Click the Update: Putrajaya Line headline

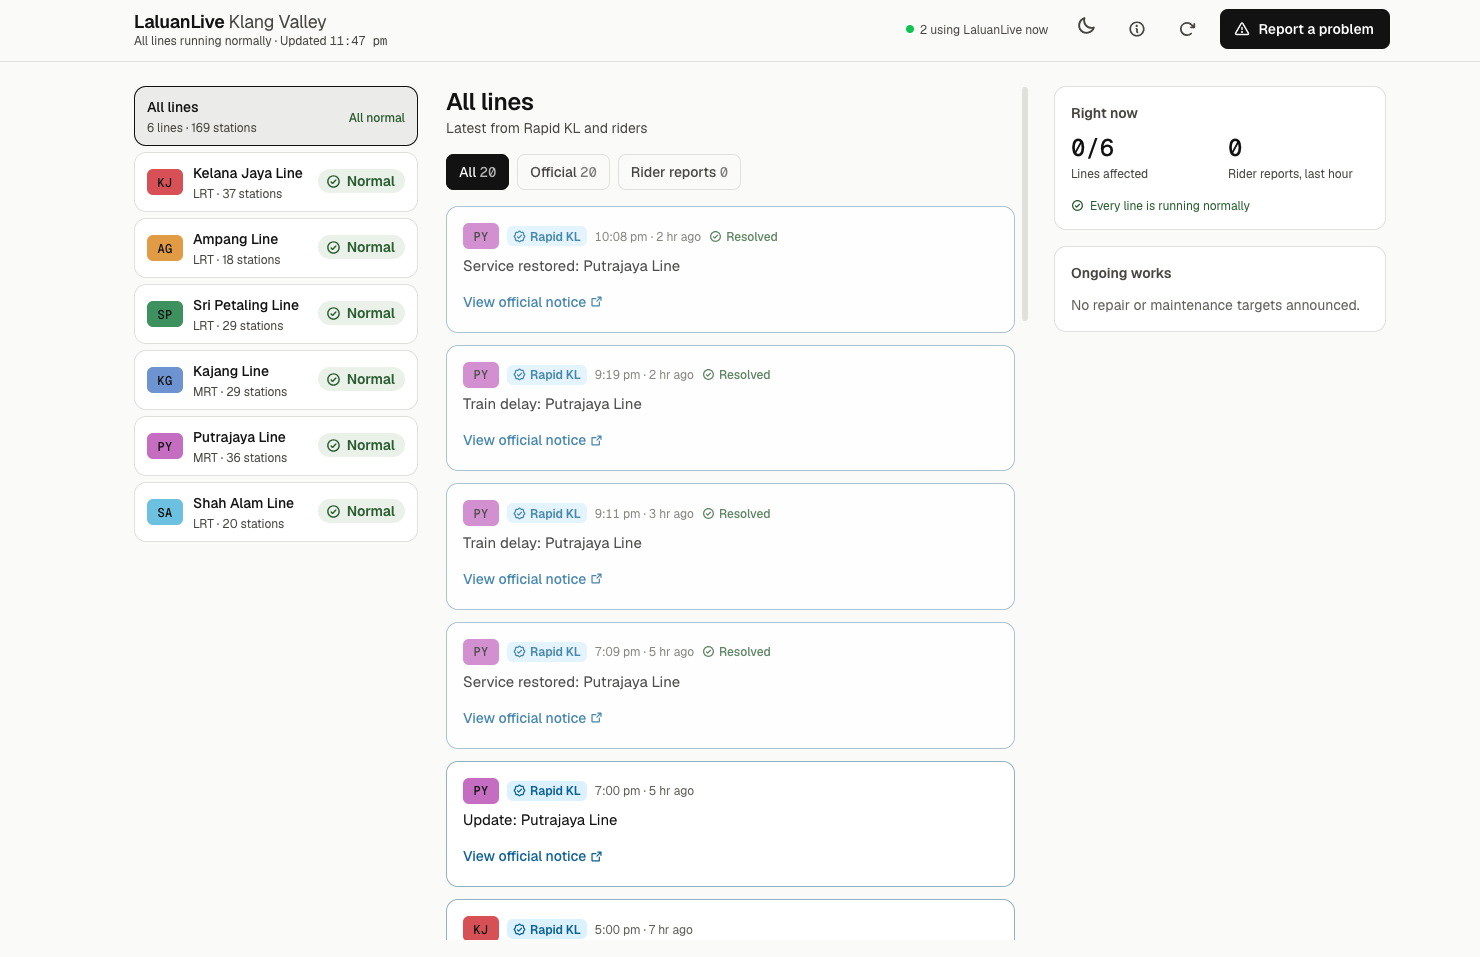click(x=540, y=820)
